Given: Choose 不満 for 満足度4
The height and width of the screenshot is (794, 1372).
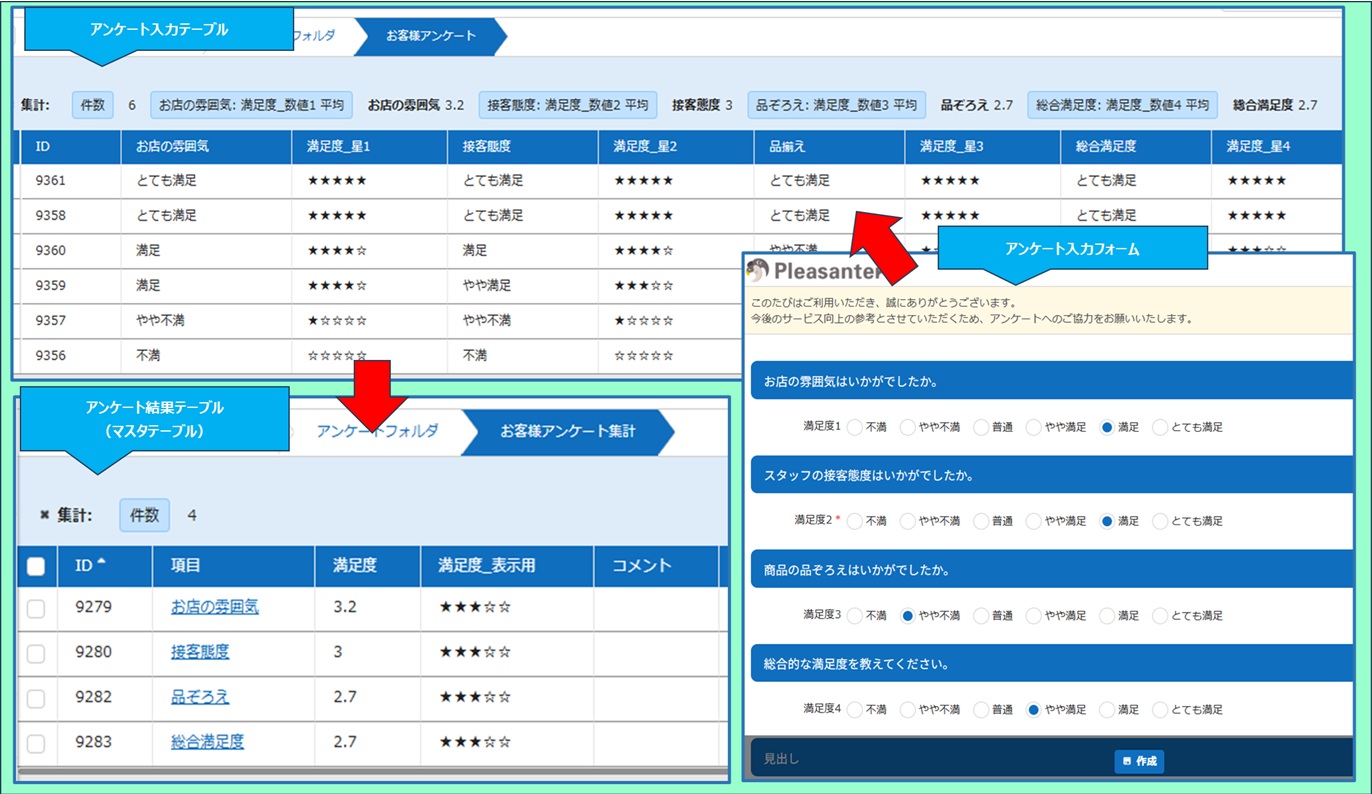Looking at the screenshot, I should click(x=855, y=709).
